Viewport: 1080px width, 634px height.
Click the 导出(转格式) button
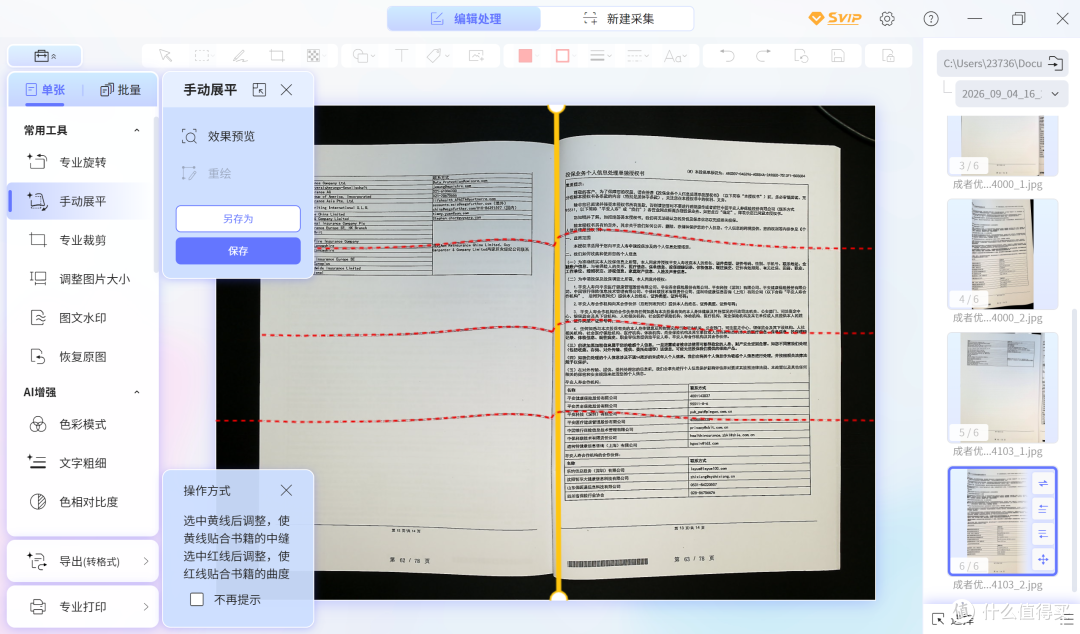point(81,561)
